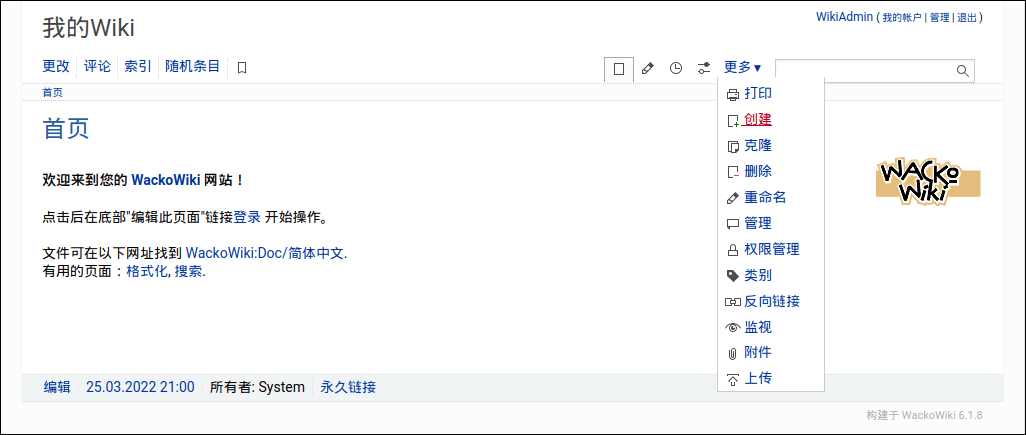Screen dimensions: 1026x435
Task: Choose 删除 (delete) from the menu
Action: click(x=757, y=172)
